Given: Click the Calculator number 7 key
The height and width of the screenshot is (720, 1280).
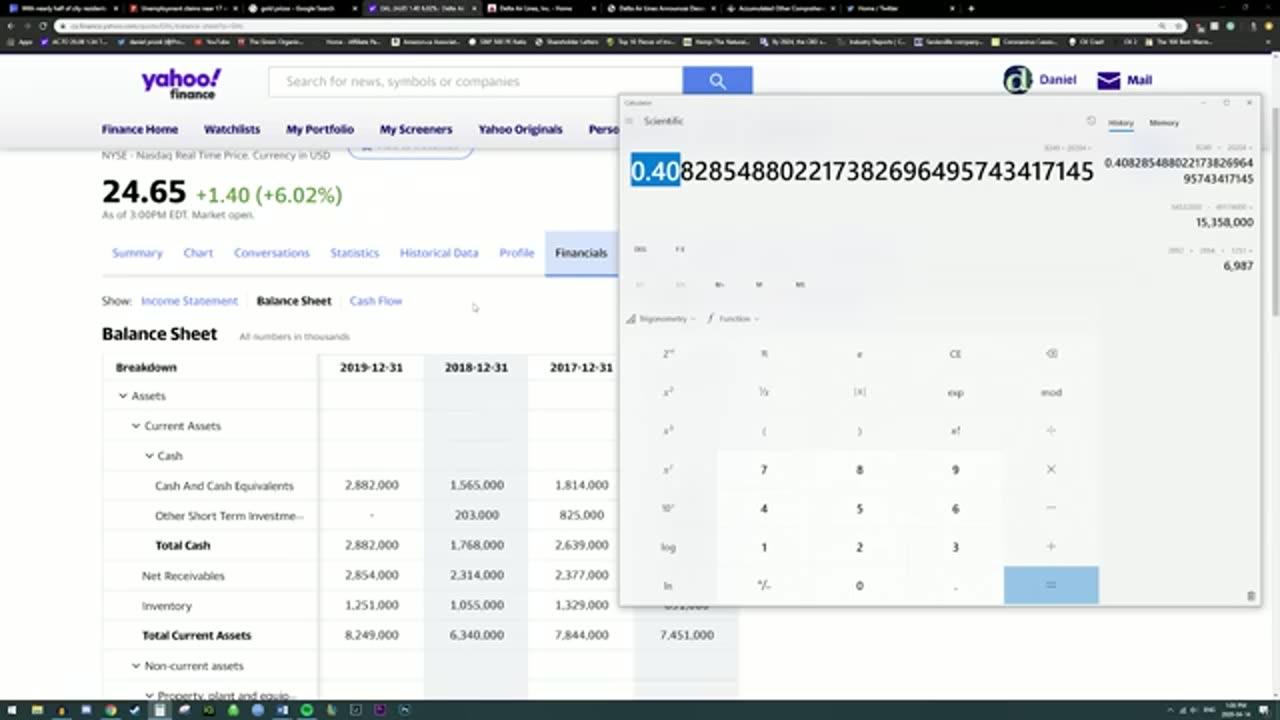Looking at the screenshot, I should [x=764, y=470].
